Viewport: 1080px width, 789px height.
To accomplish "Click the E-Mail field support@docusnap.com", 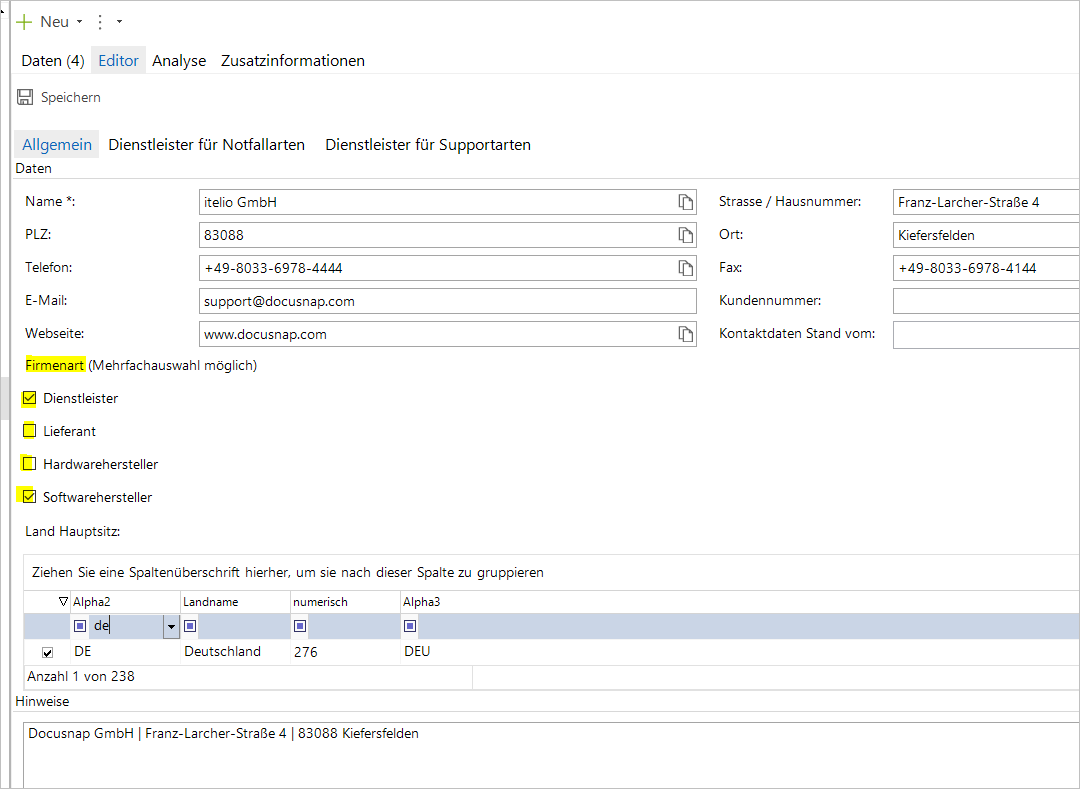I will click(448, 301).
